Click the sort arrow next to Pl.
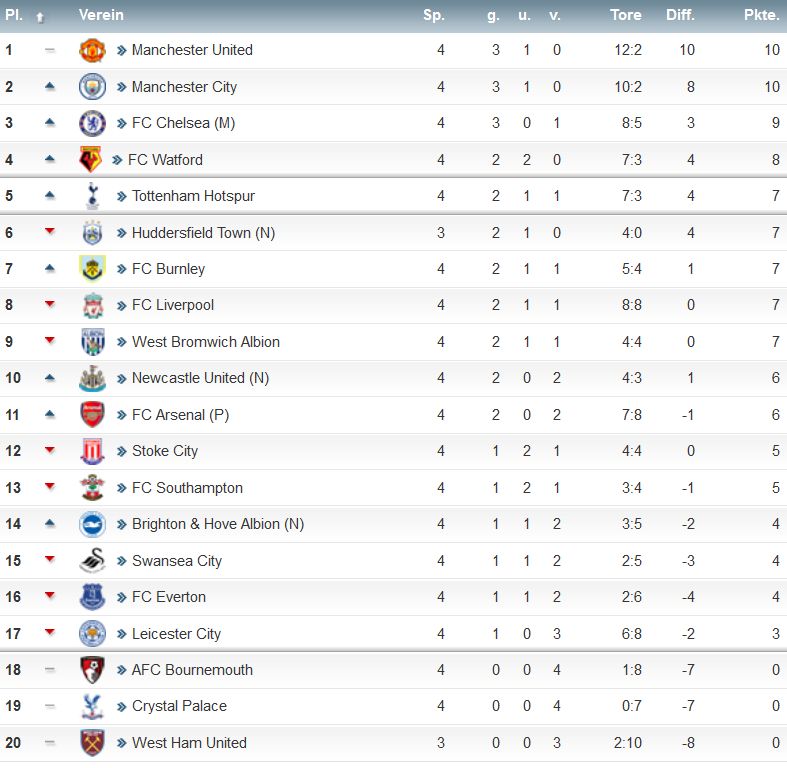The width and height of the screenshot is (787, 768). (40, 18)
